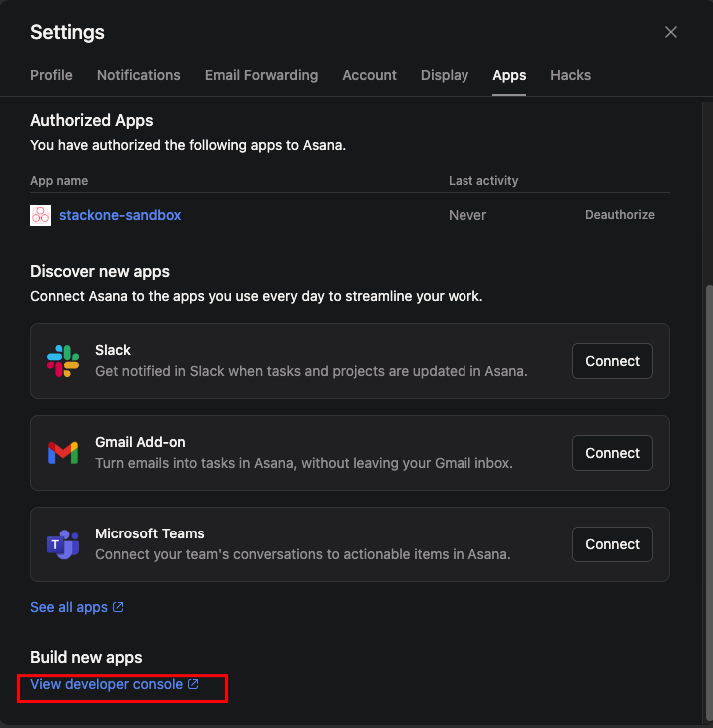The image size is (713, 728).
Task: Click the Last activity column header
Action: click(483, 181)
